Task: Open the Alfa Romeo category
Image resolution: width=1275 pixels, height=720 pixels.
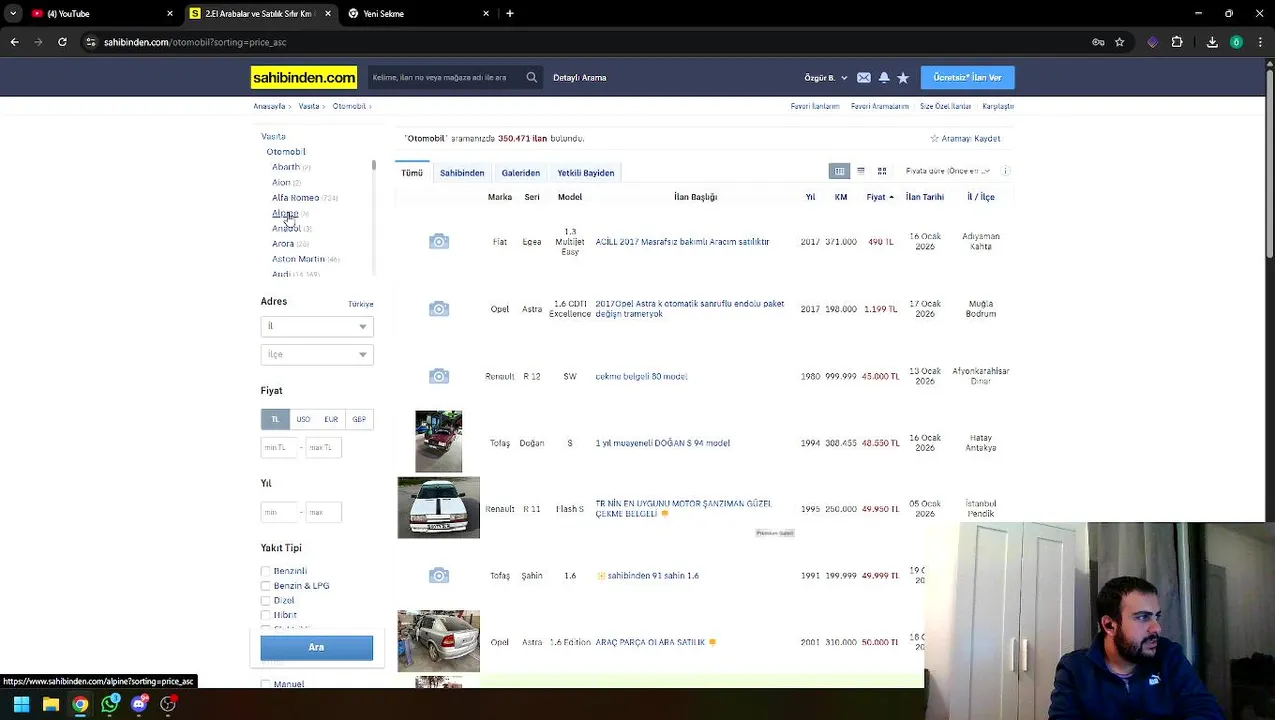Action: click(296, 198)
